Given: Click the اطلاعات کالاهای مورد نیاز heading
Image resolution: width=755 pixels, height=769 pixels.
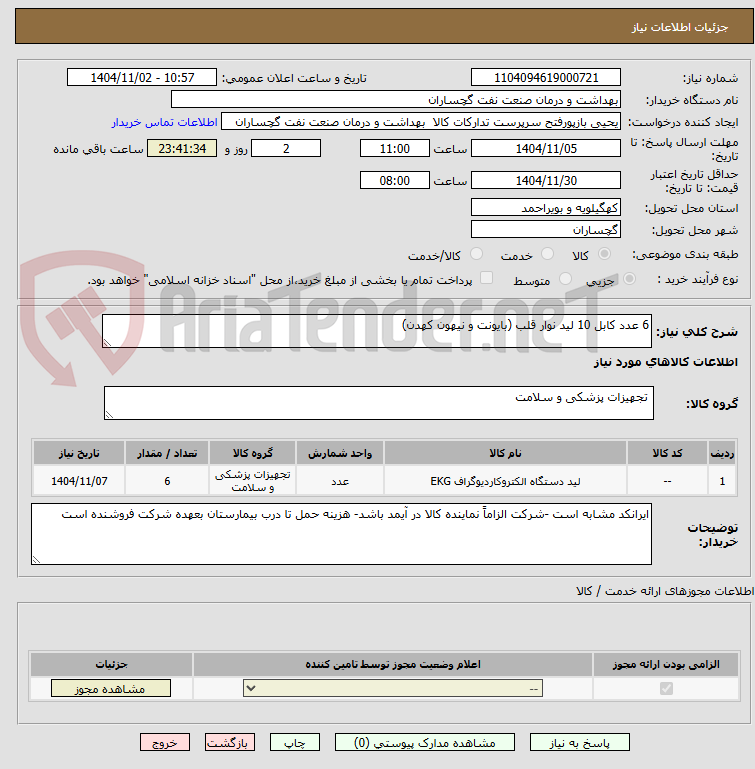Looking at the screenshot, I should coord(666,362).
